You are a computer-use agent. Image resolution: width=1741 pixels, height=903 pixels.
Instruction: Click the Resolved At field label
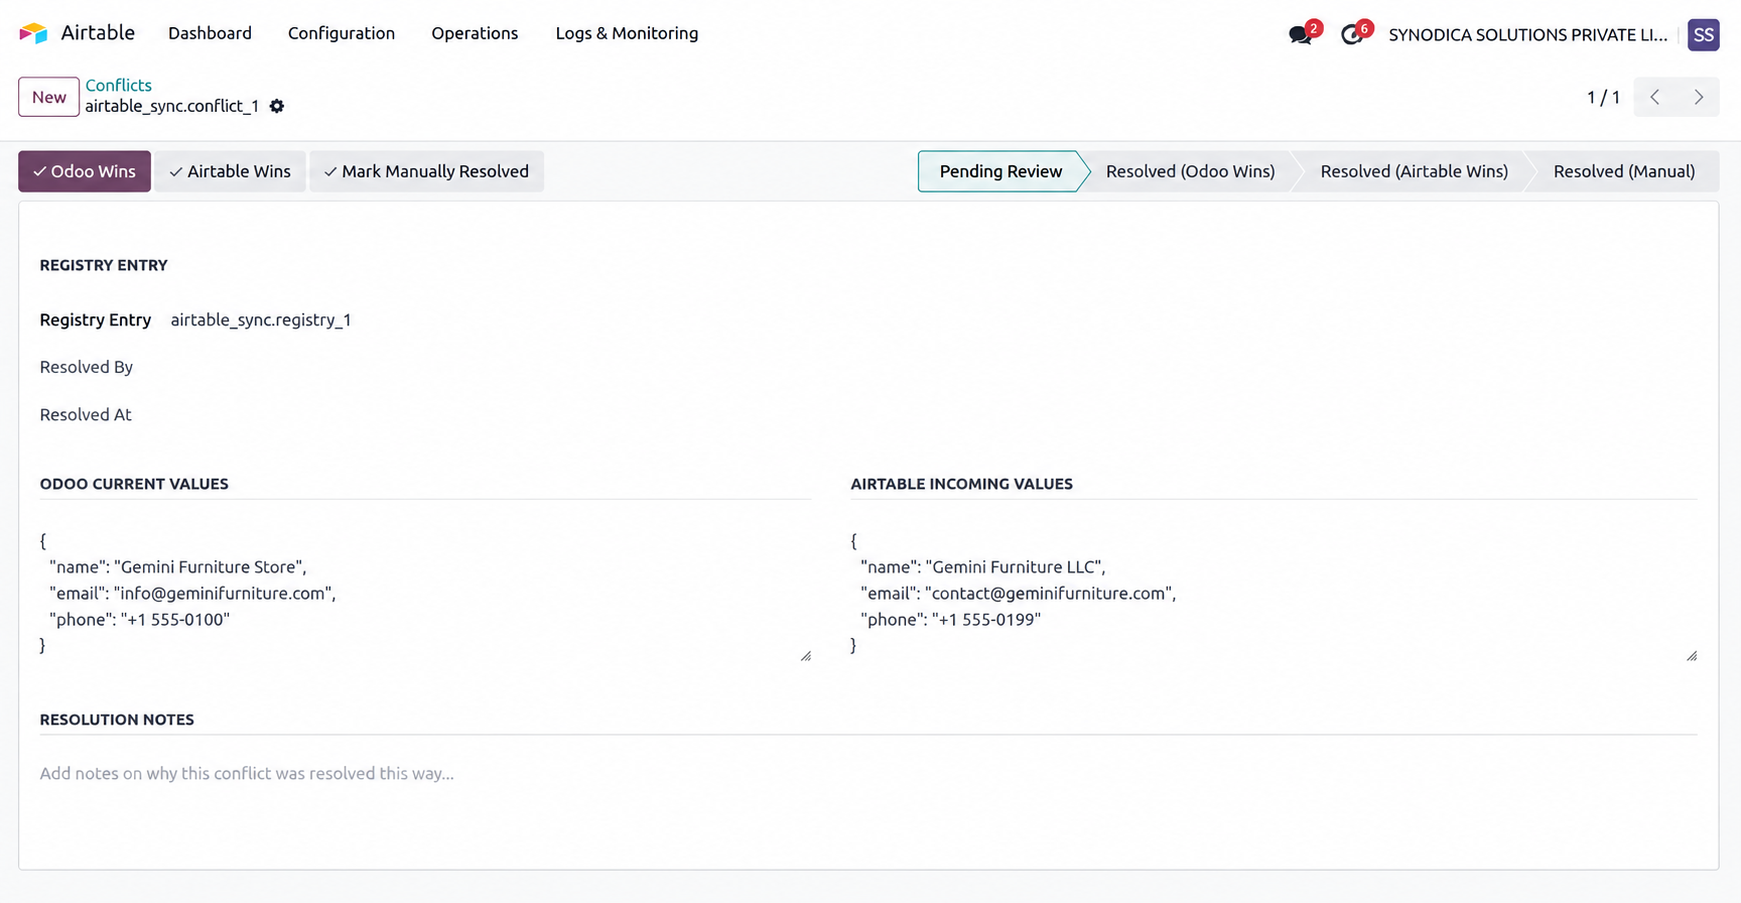[85, 414]
